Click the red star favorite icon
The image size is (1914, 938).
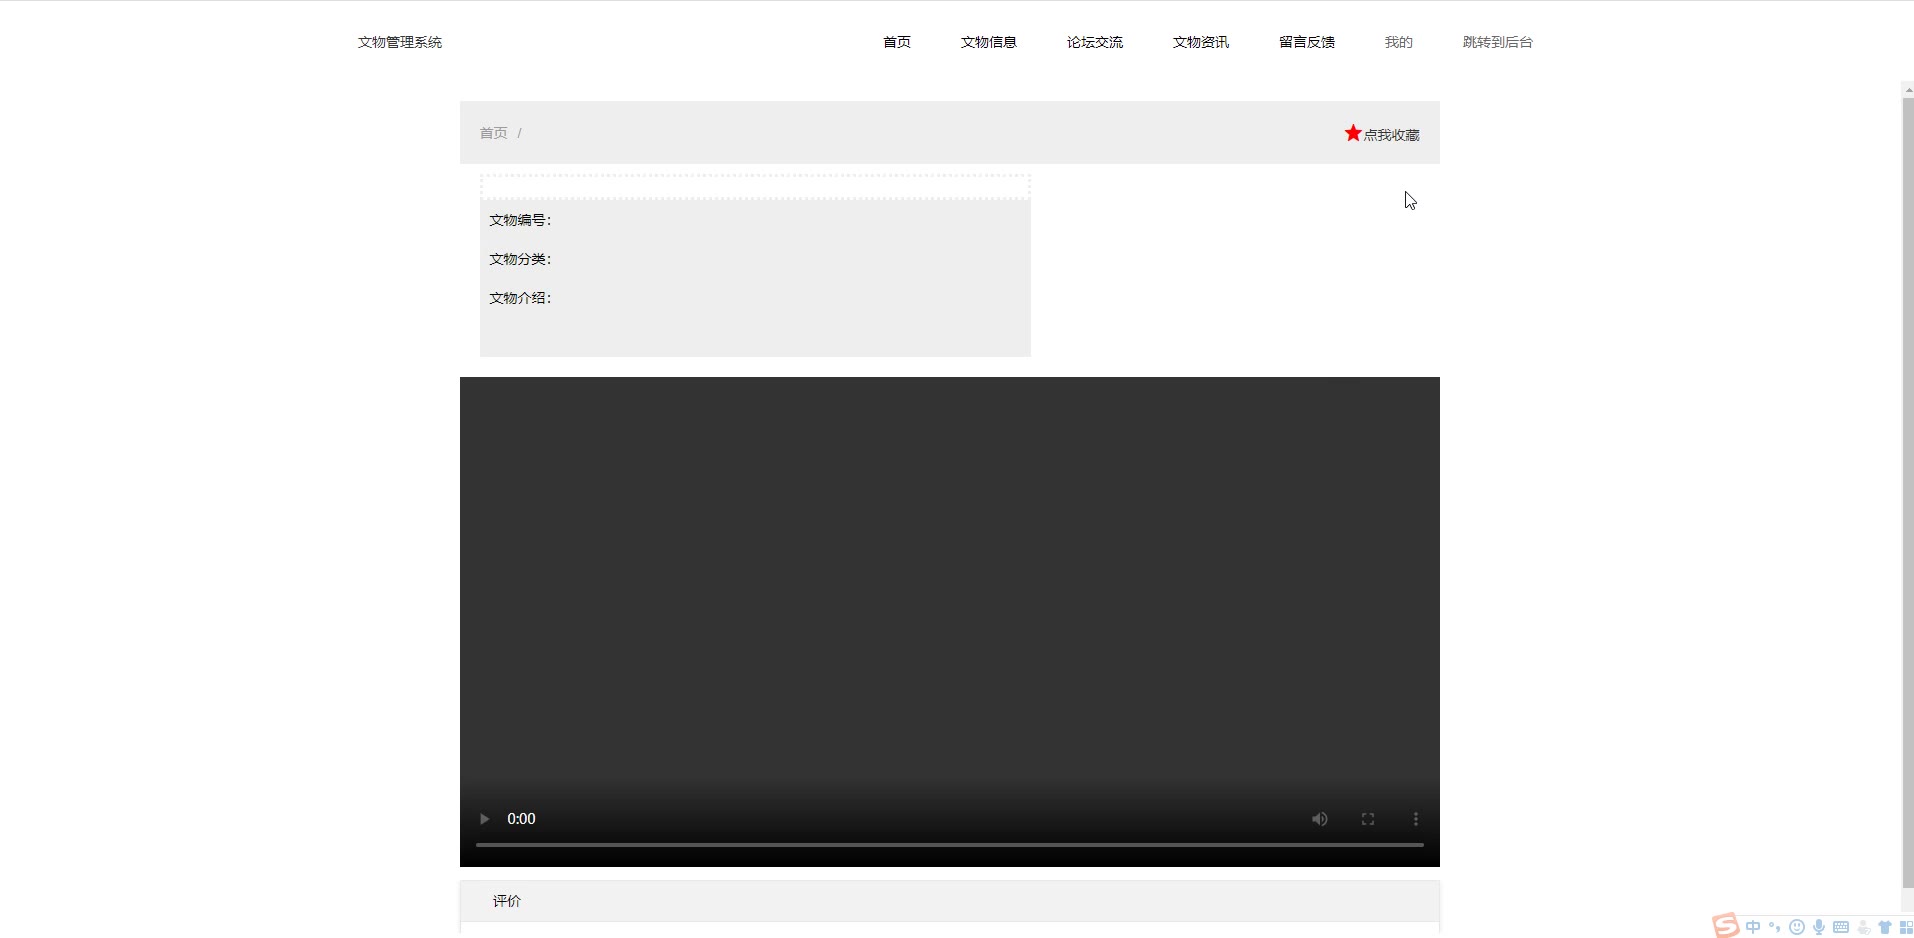(x=1353, y=133)
